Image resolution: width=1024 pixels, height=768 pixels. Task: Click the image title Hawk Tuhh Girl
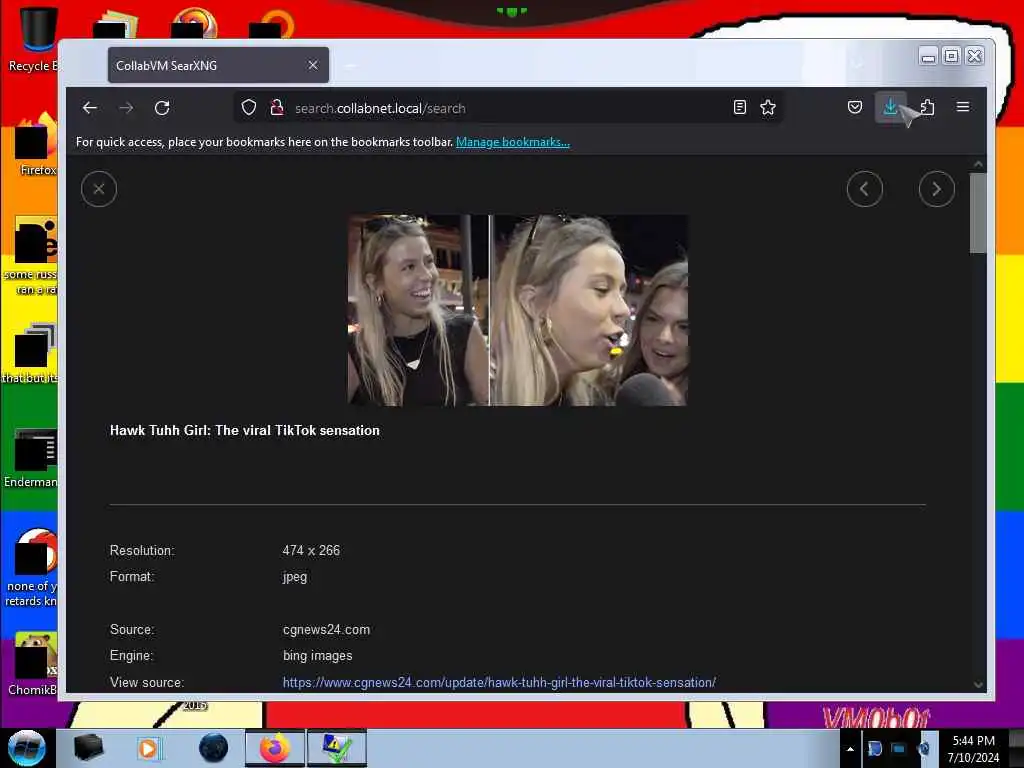coord(245,430)
